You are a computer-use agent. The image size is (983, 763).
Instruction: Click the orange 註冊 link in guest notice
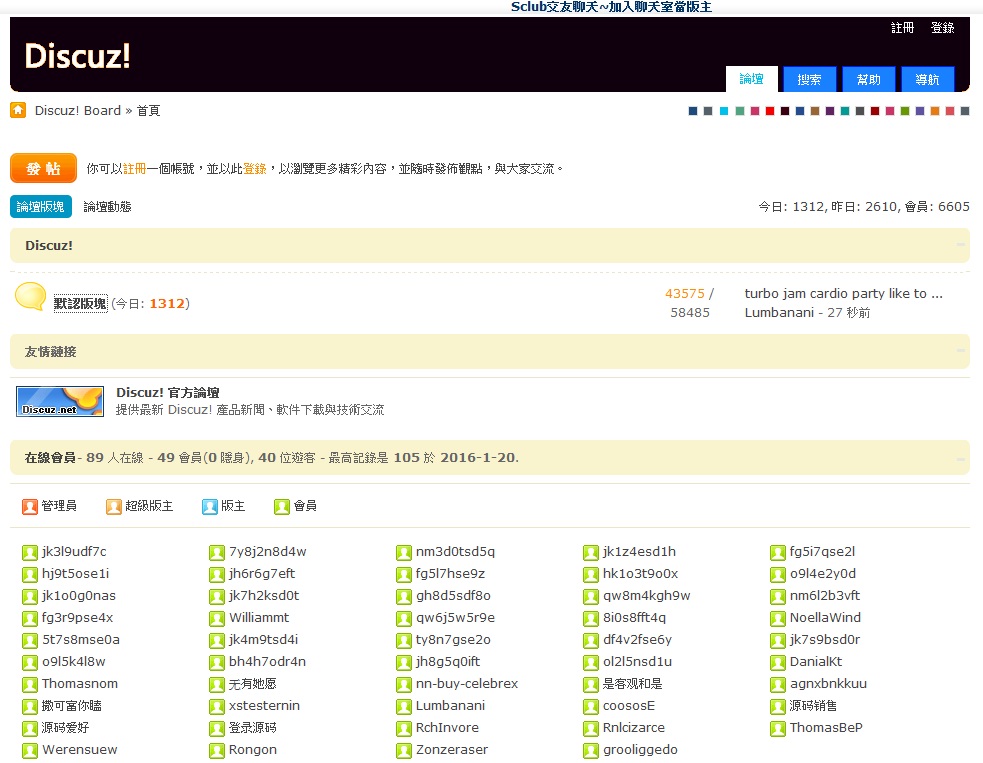click(135, 169)
